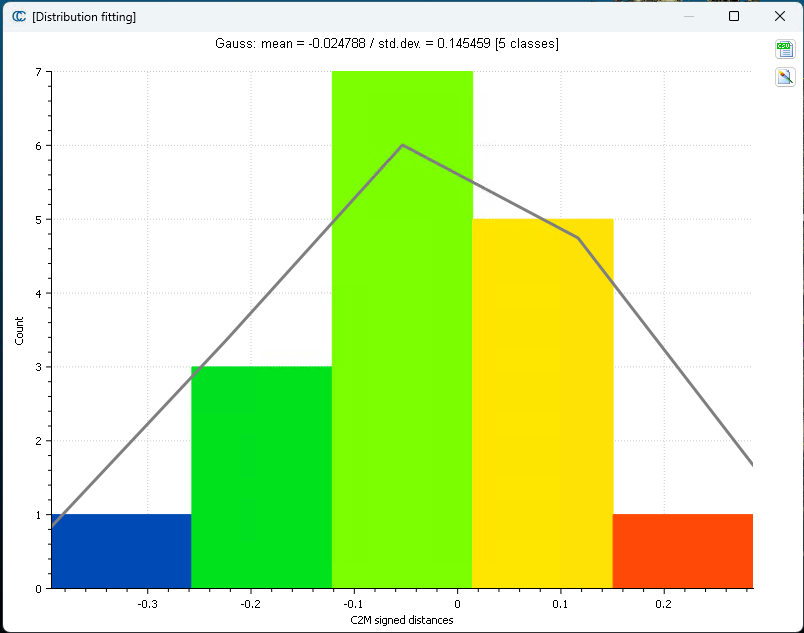Export histogram as image icon
Image resolution: width=804 pixels, height=633 pixels.
(785, 77)
